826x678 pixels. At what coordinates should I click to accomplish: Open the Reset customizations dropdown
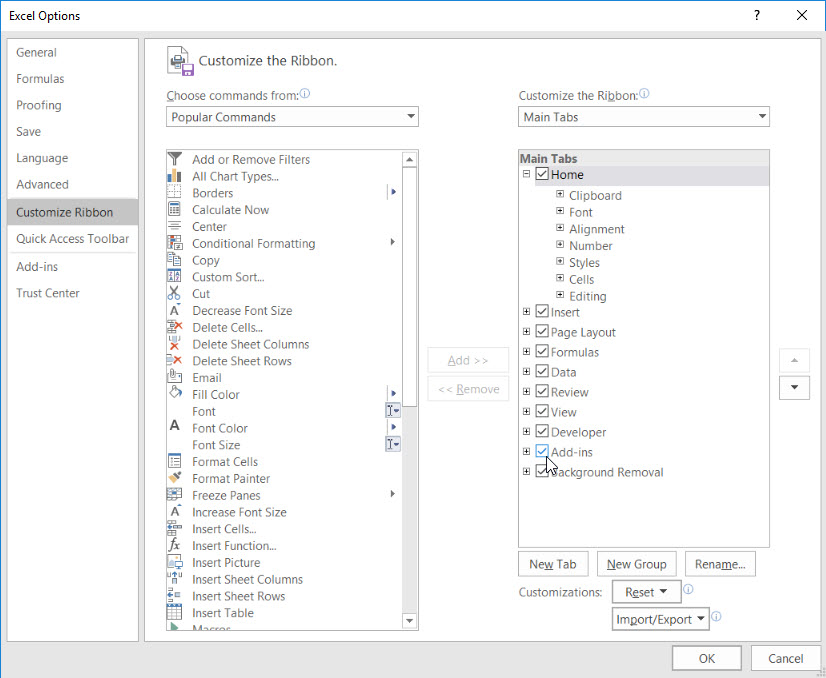click(x=646, y=592)
